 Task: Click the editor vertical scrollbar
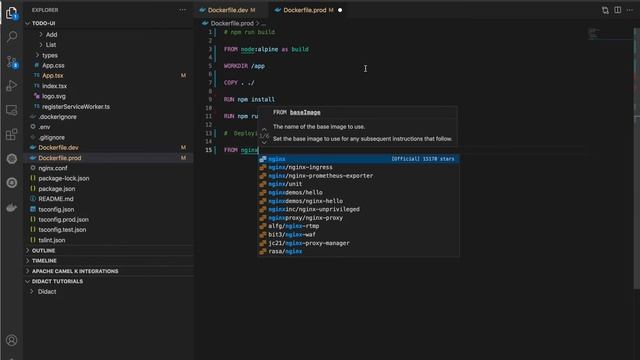click(637, 159)
